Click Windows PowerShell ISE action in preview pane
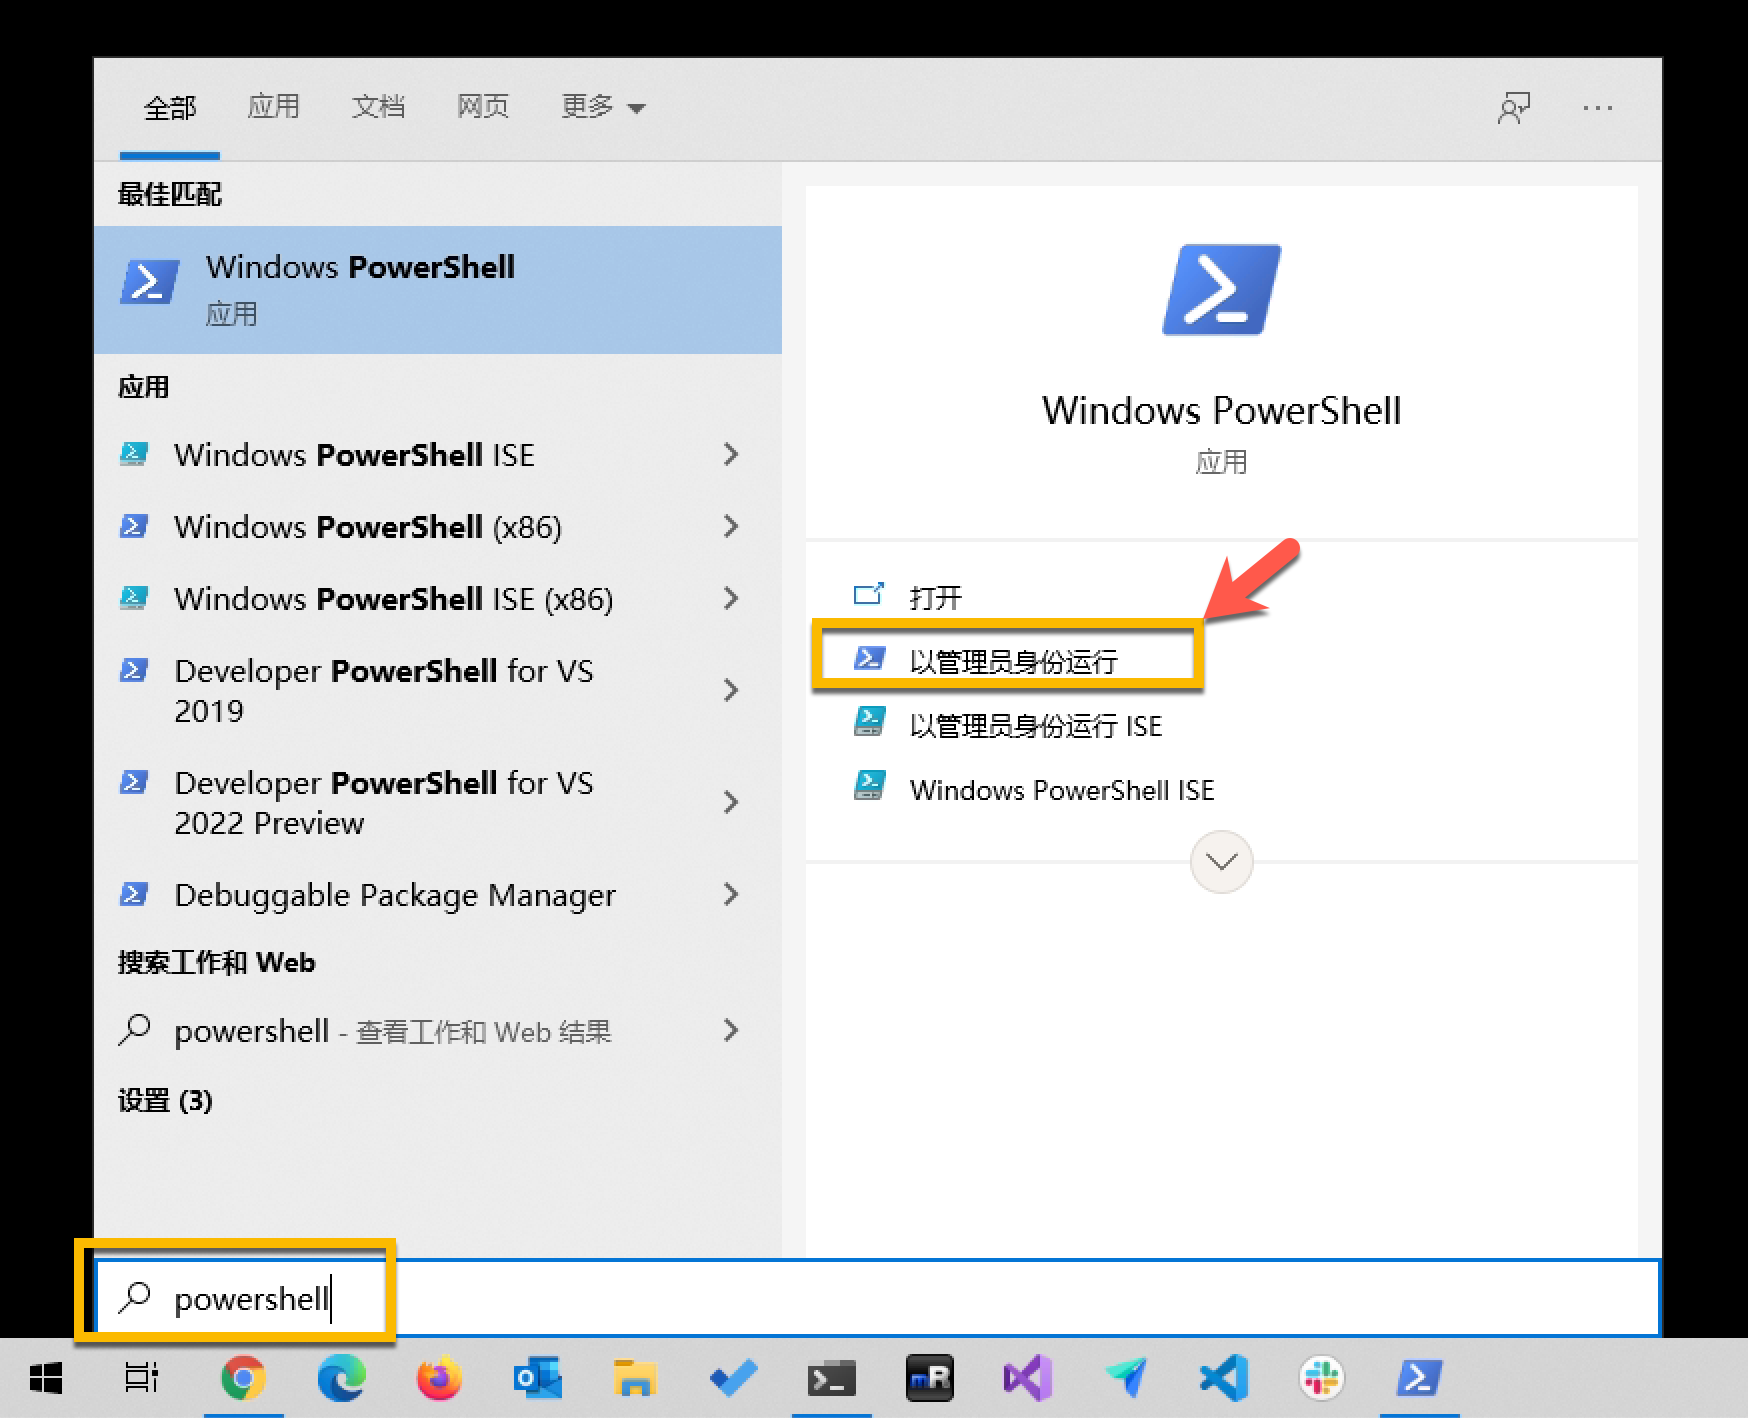The image size is (1748, 1418). (x=1061, y=790)
